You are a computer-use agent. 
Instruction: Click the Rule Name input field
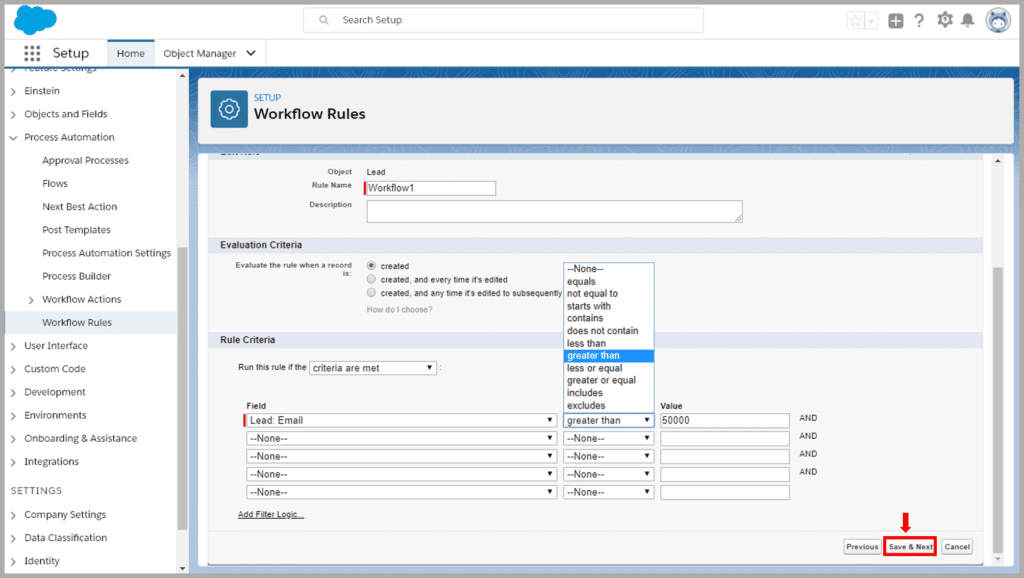(x=431, y=188)
